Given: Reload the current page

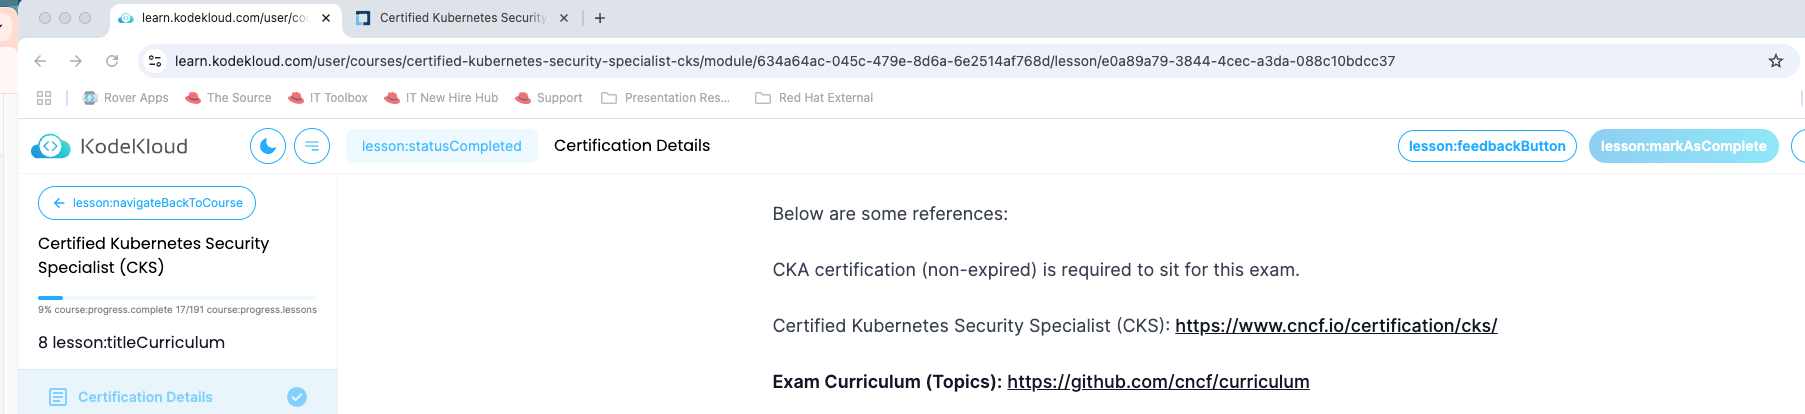Looking at the screenshot, I should pyautogui.click(x=112, y=61).
